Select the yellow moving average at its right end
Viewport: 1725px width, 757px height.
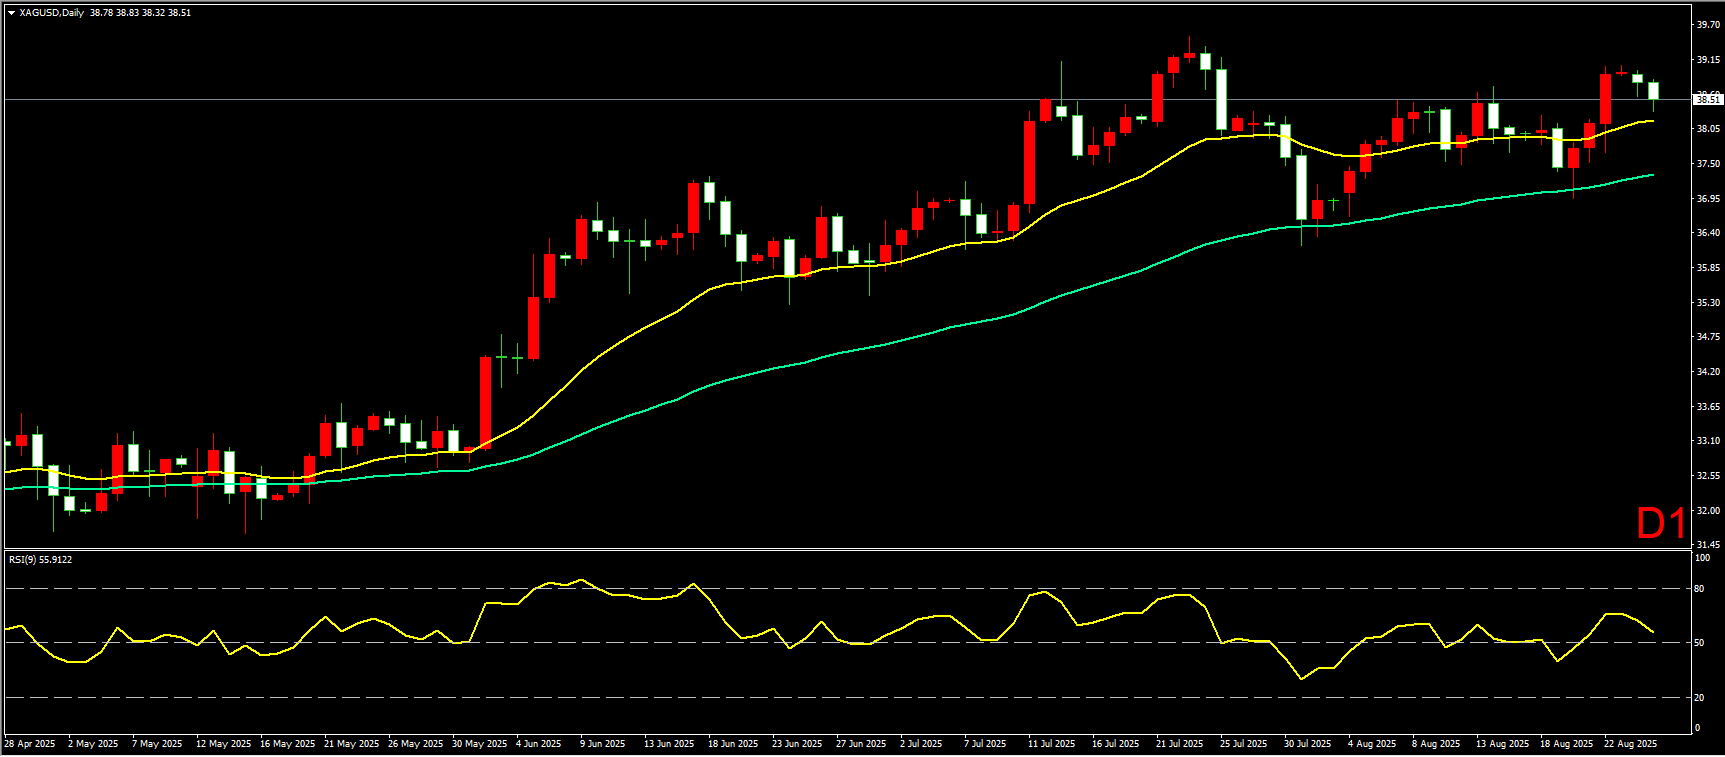point(1650,121)
